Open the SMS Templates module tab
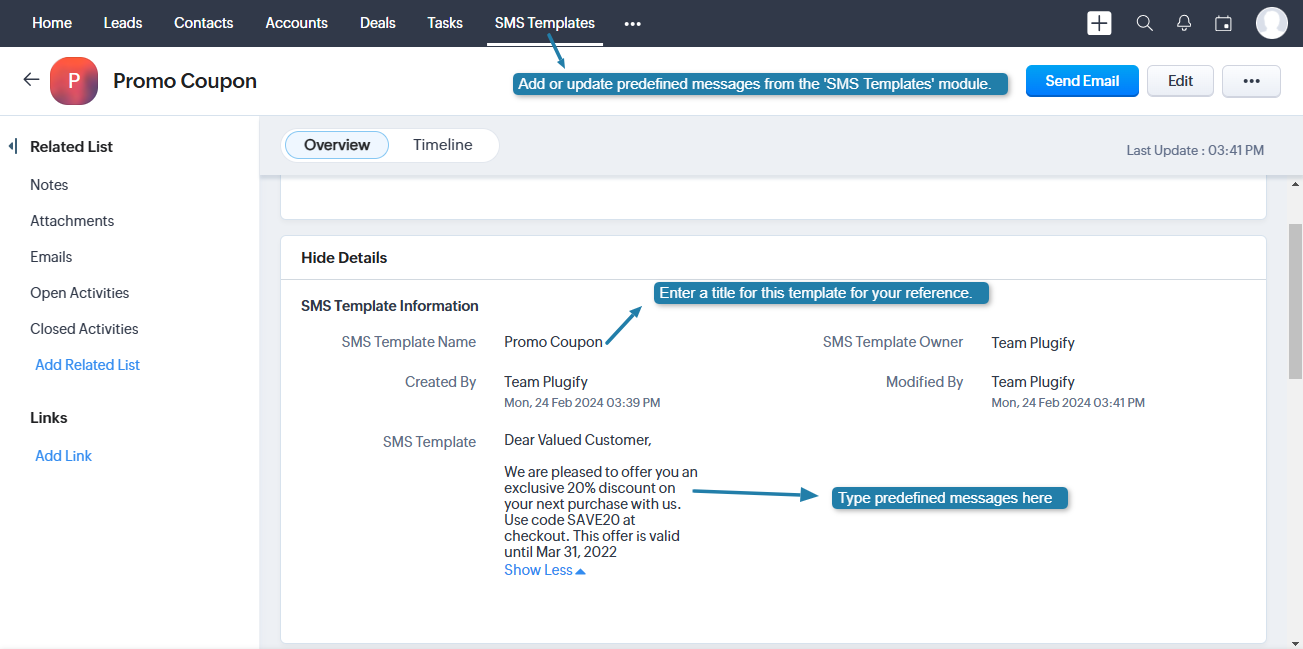Image resolution: width=1303 pixels, height=649 pixels. 544,23
